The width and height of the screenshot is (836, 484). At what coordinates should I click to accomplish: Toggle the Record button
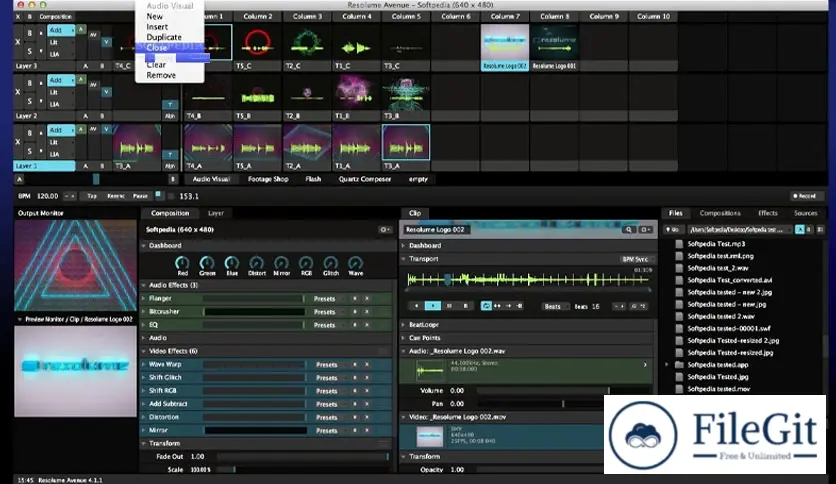pyautogui.click(x=805, y=196)
